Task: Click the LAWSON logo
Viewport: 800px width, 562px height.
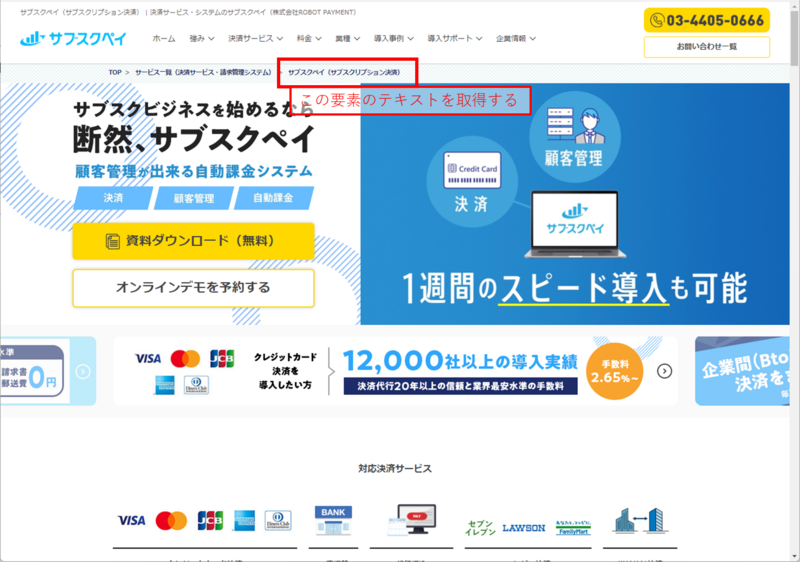Action: tap(524, 528)
